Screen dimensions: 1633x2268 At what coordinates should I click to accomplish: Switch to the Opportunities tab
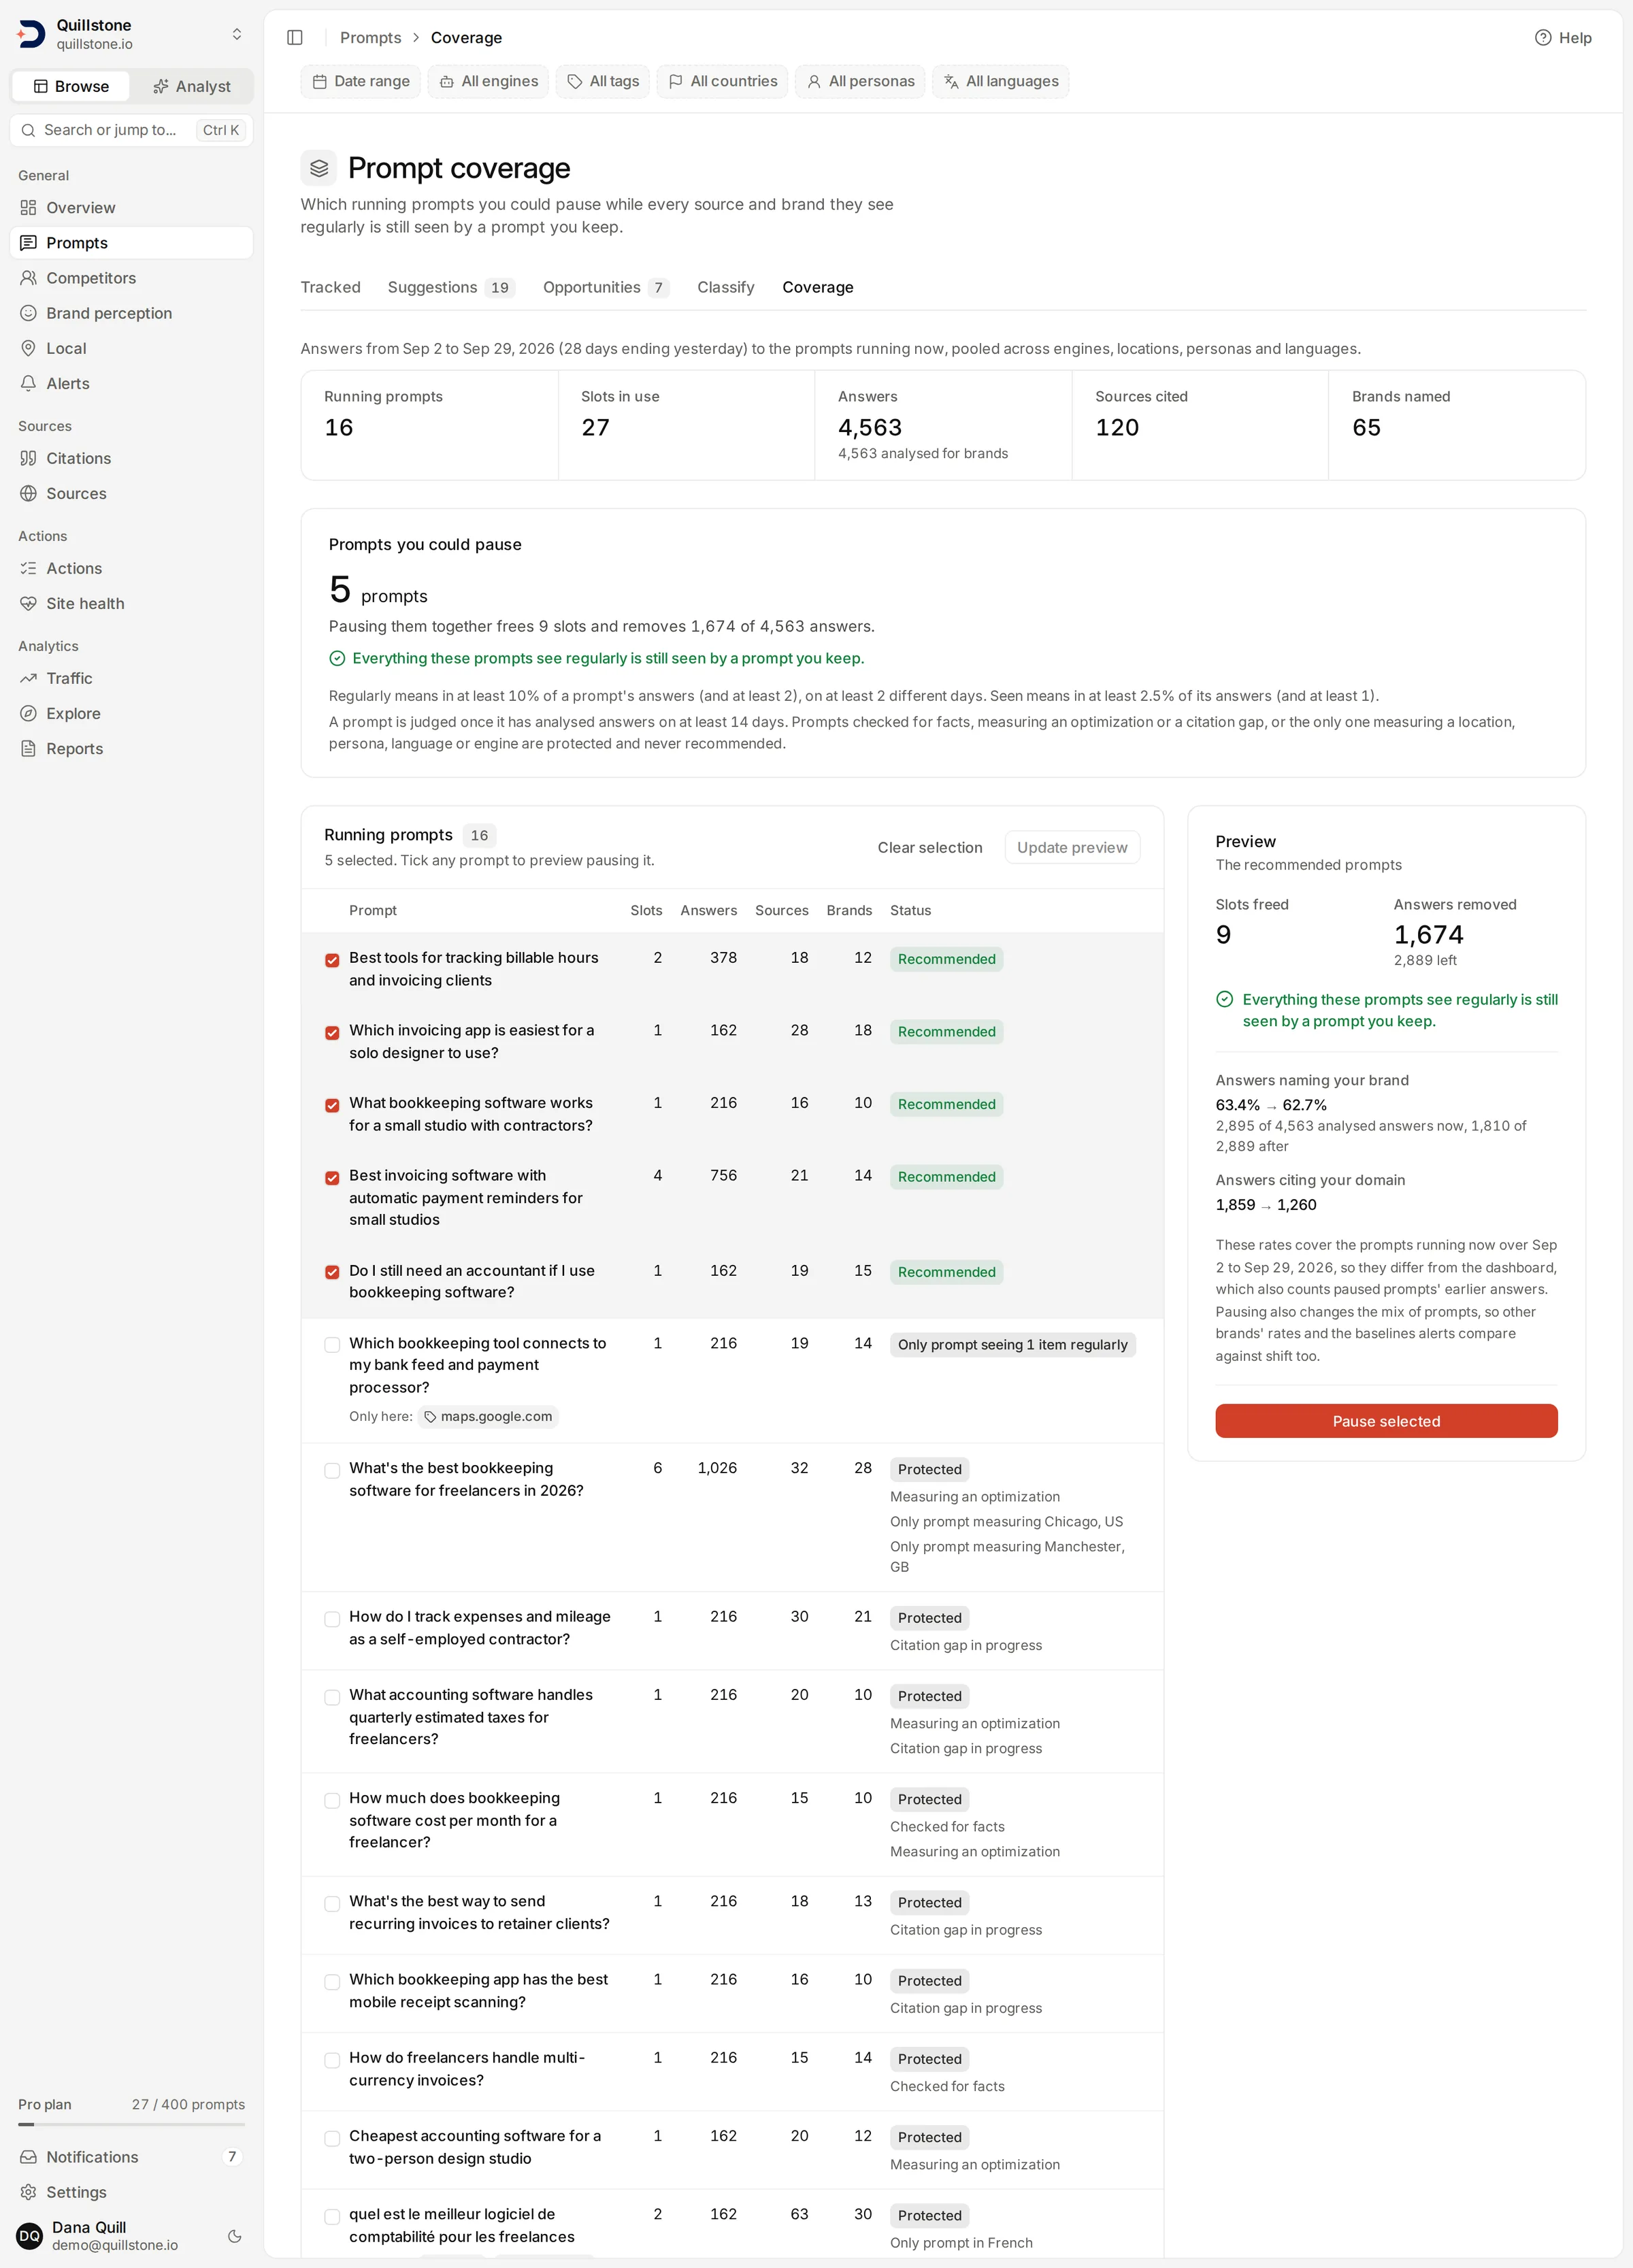606,287
